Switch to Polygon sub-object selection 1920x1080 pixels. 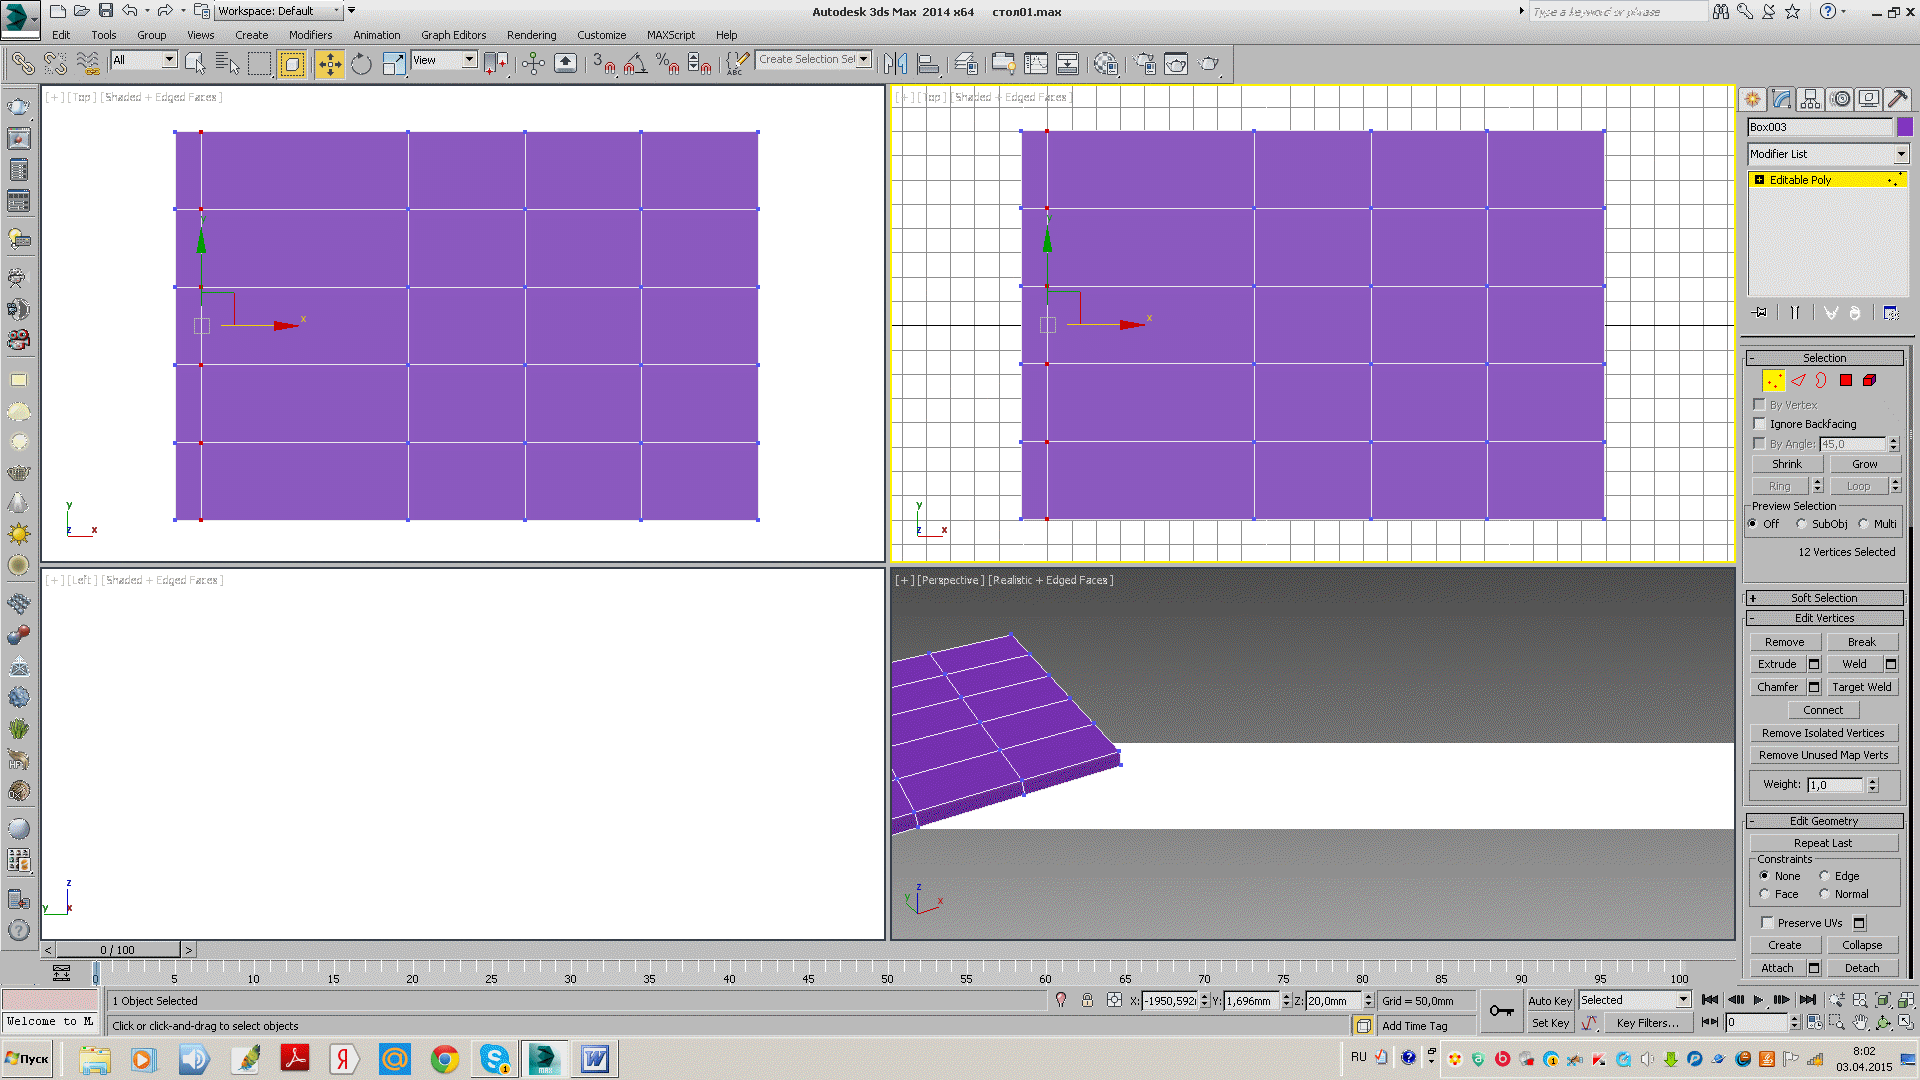click(x=1846, y=380)
